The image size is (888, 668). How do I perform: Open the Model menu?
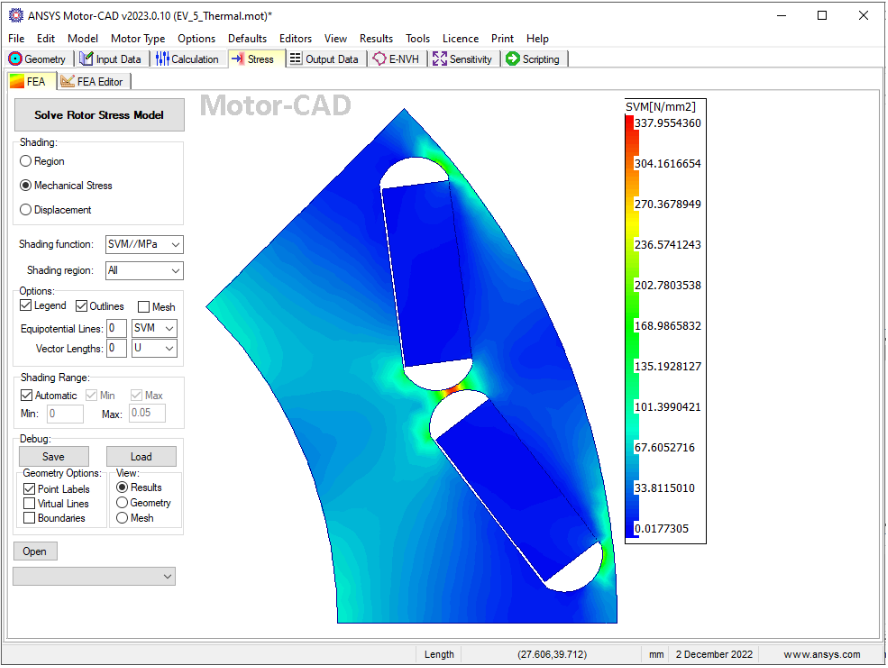[83, 38]
